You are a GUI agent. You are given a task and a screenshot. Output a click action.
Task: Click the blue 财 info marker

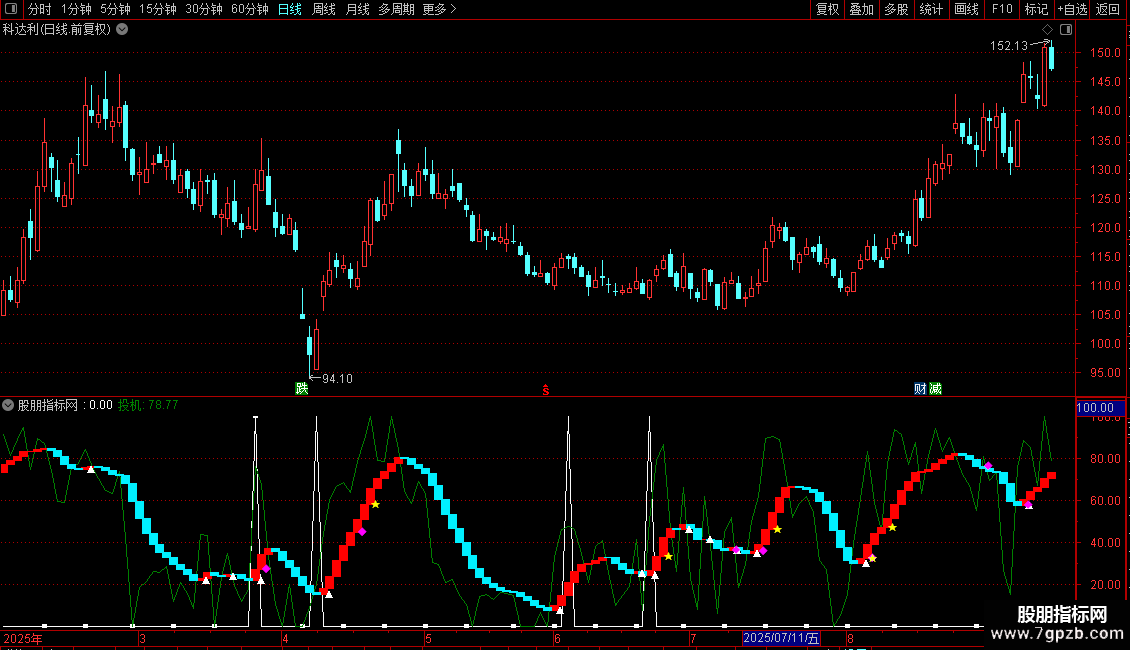920,388
